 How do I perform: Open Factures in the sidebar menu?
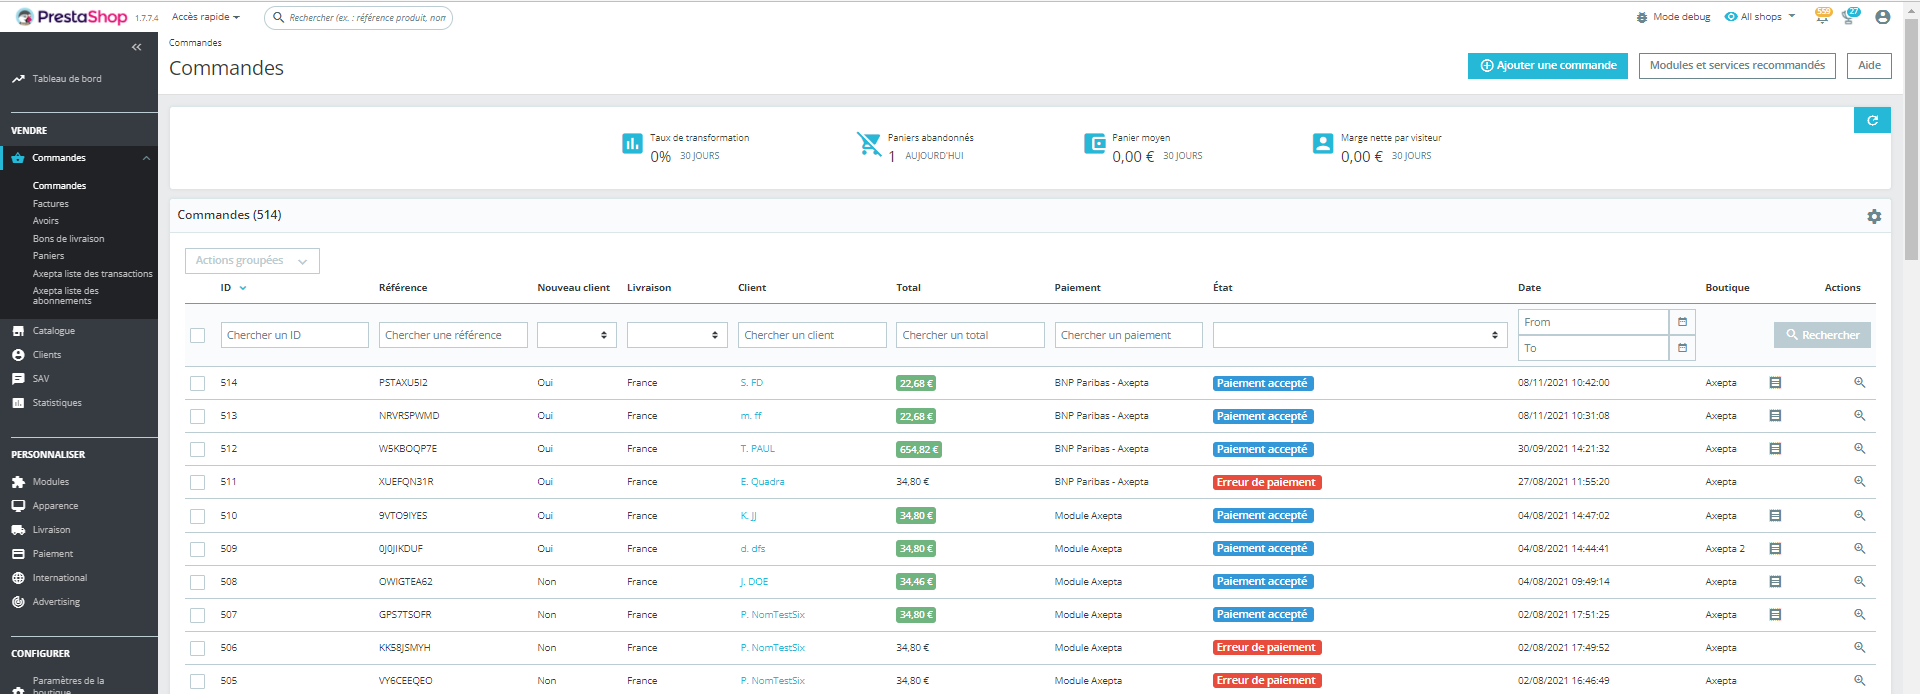51,204
